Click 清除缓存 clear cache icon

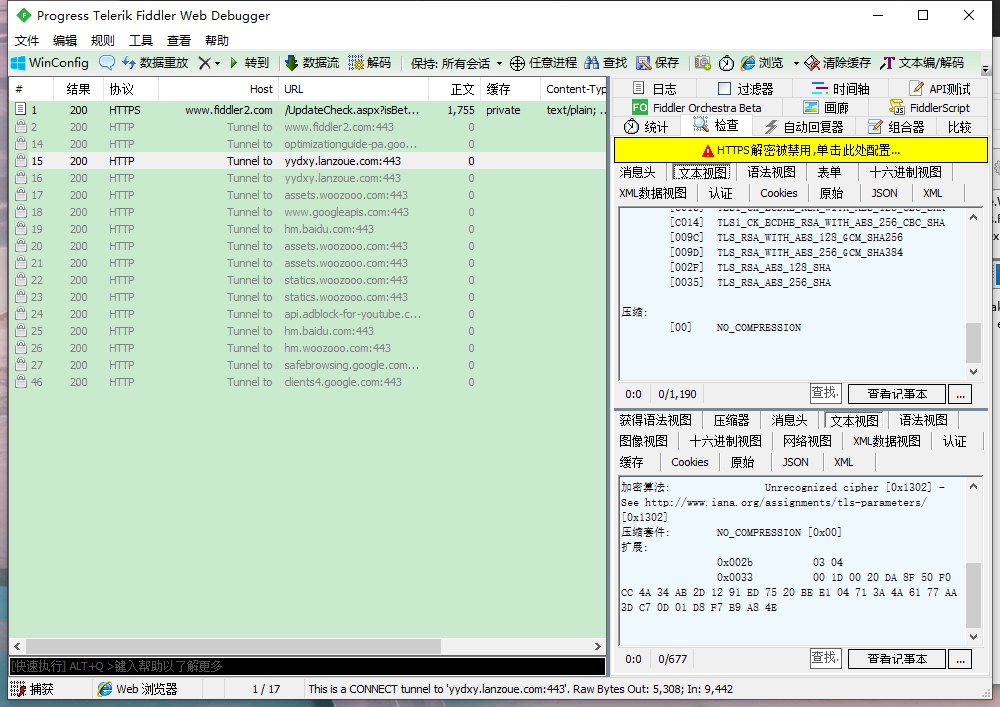pyautogui.click(x=837, y=62)
